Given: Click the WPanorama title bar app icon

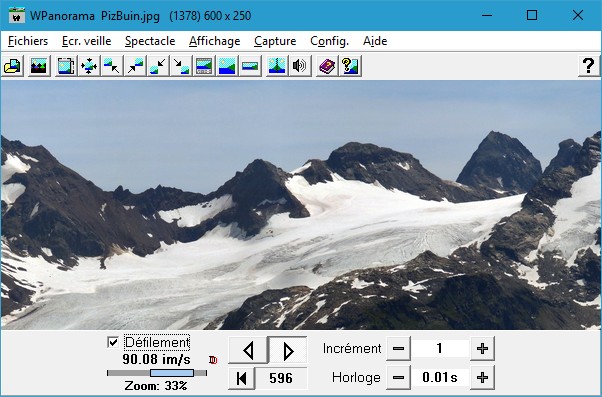Looking at the screenshot, I should coord(17,16).
